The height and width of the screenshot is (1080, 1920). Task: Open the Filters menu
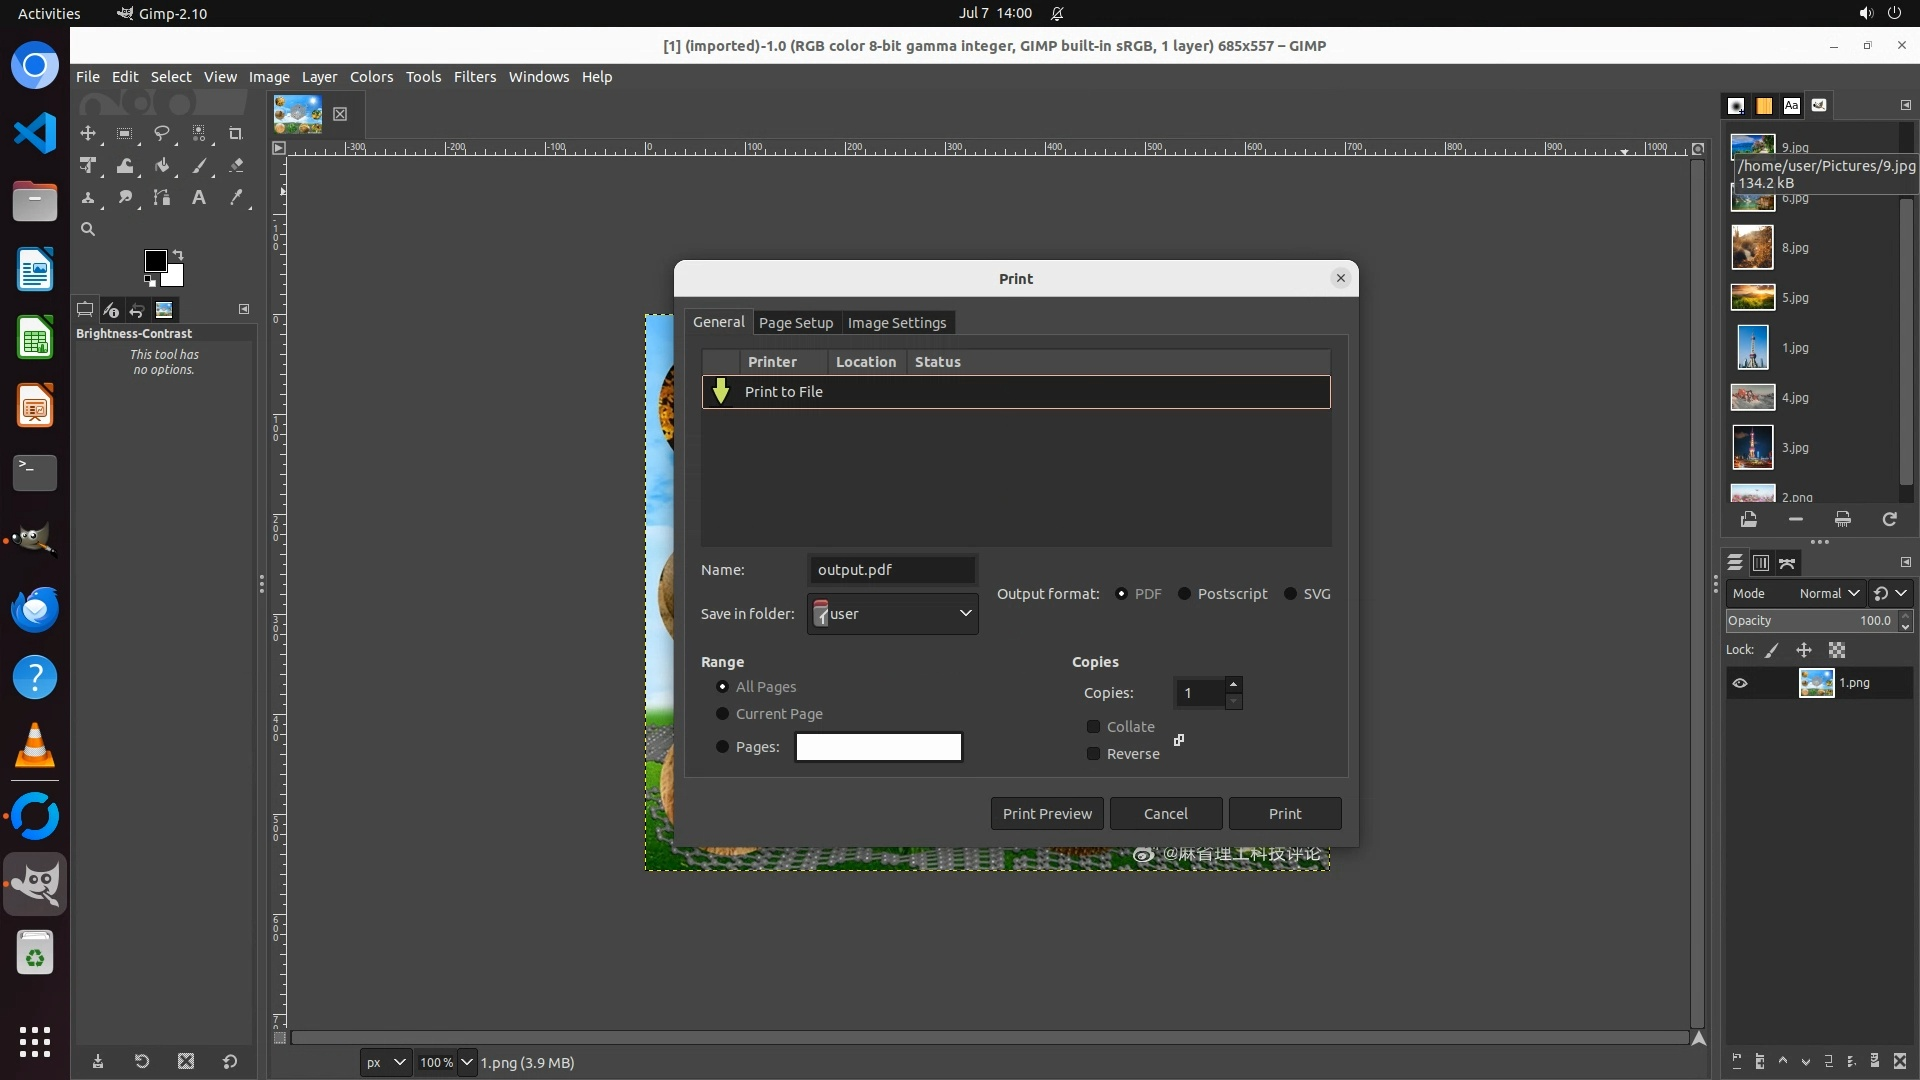pos(474,77)
